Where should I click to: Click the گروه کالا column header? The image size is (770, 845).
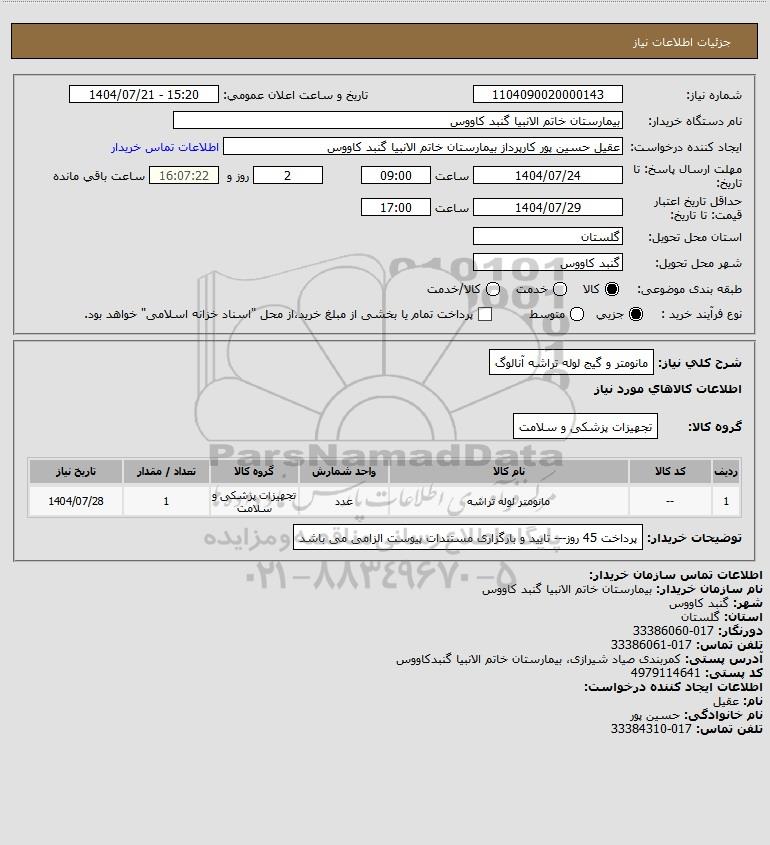254,472
